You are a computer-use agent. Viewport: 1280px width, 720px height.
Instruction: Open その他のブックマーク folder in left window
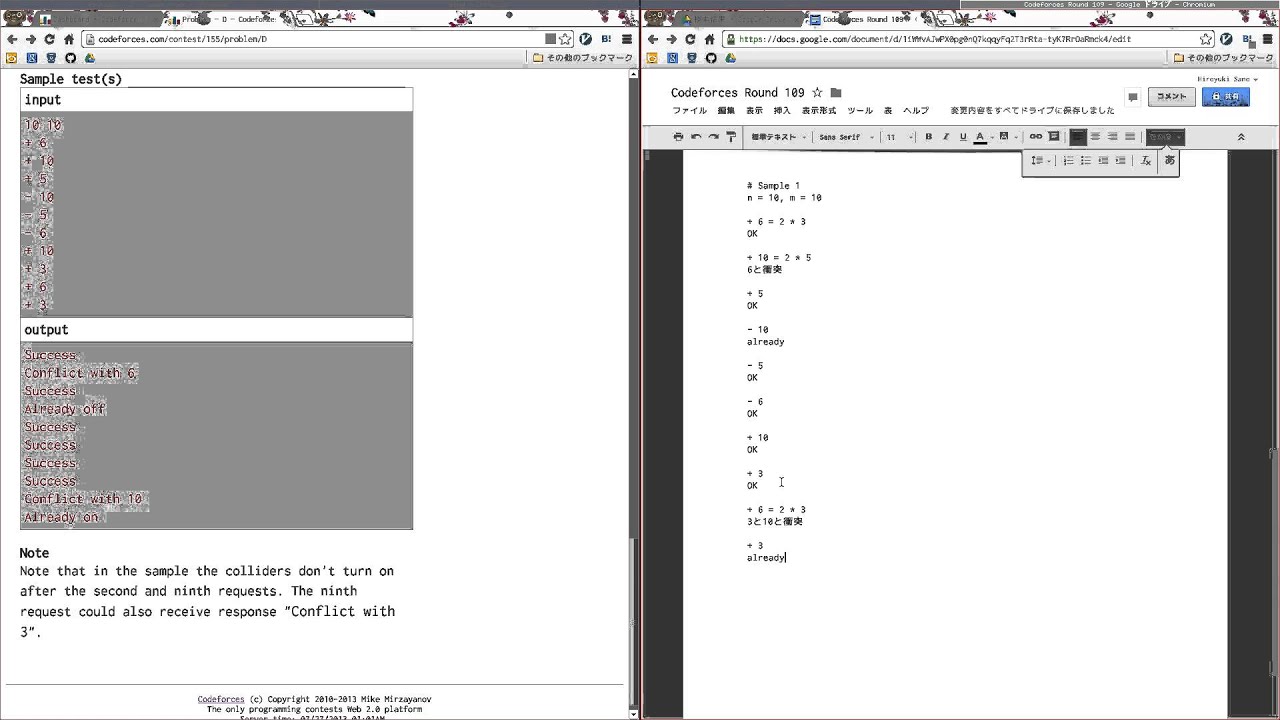click(583, 58)
